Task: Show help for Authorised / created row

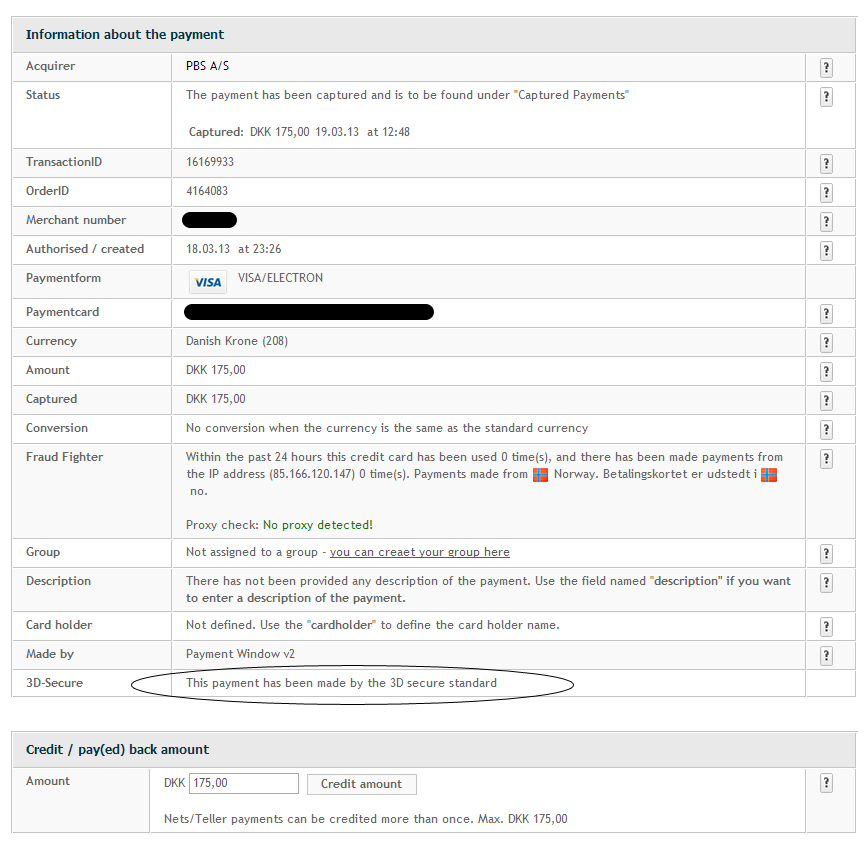Action: 826,251
